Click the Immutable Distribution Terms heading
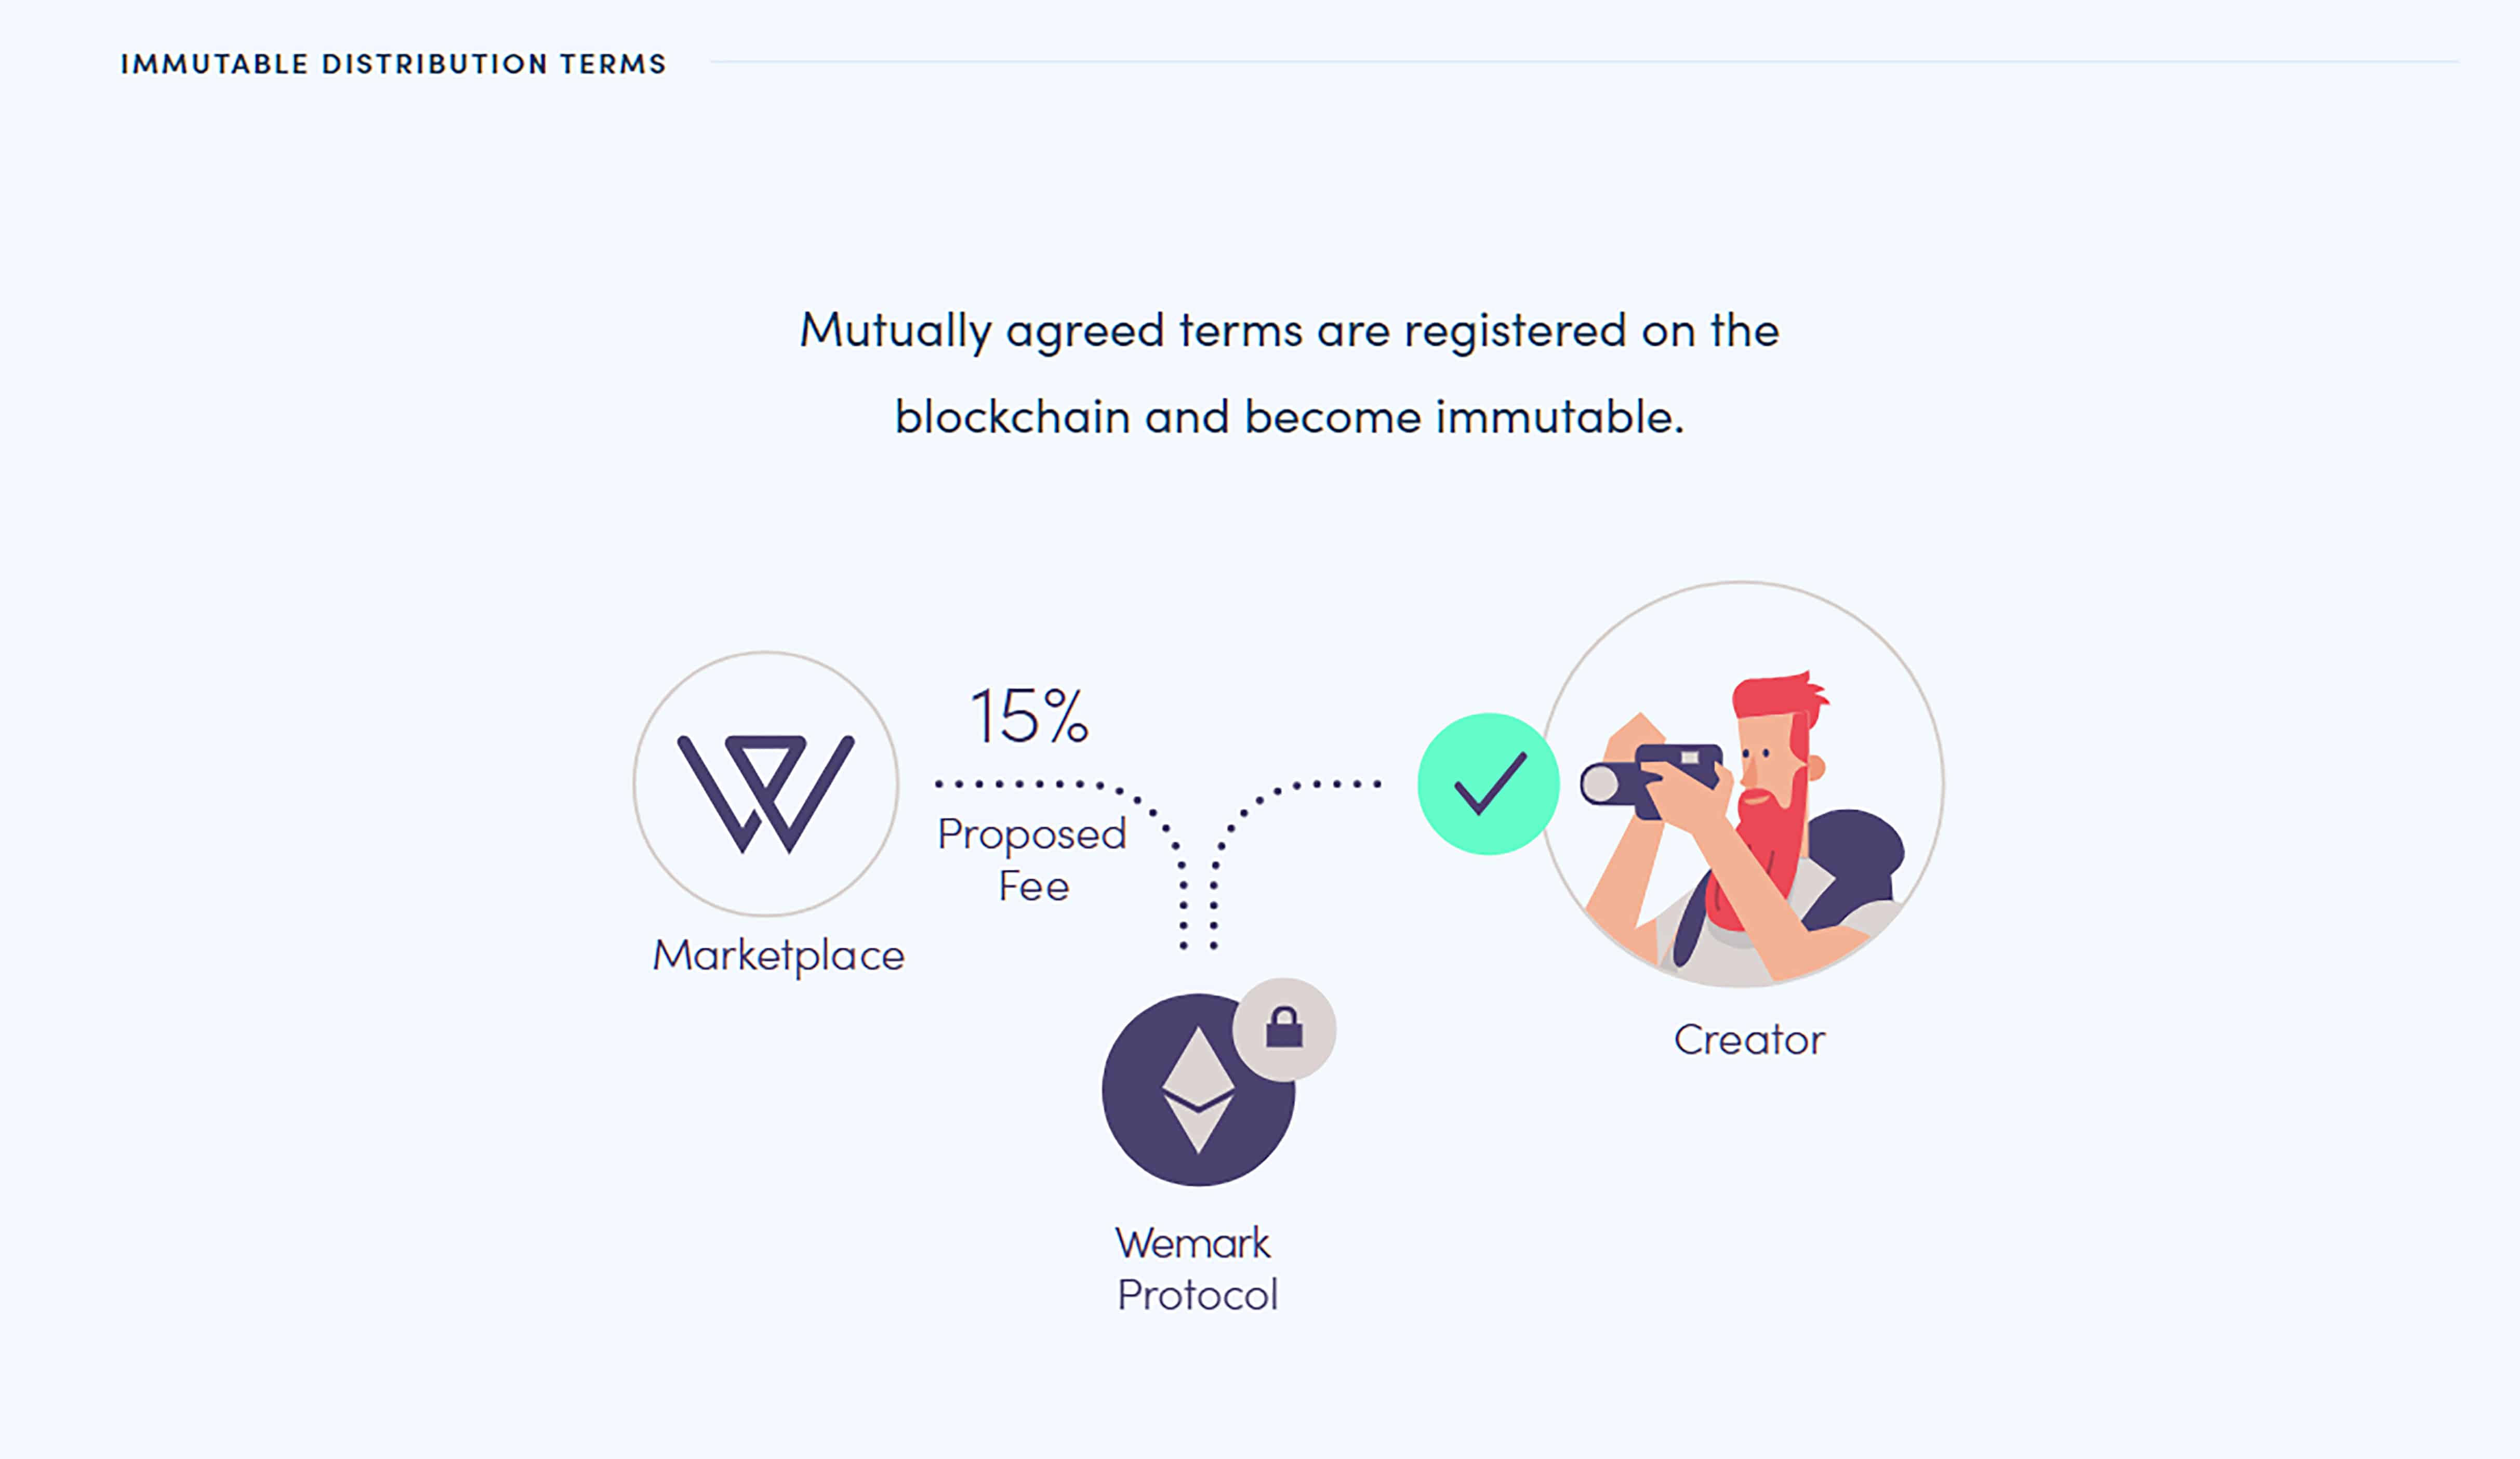 pos(393,64)
